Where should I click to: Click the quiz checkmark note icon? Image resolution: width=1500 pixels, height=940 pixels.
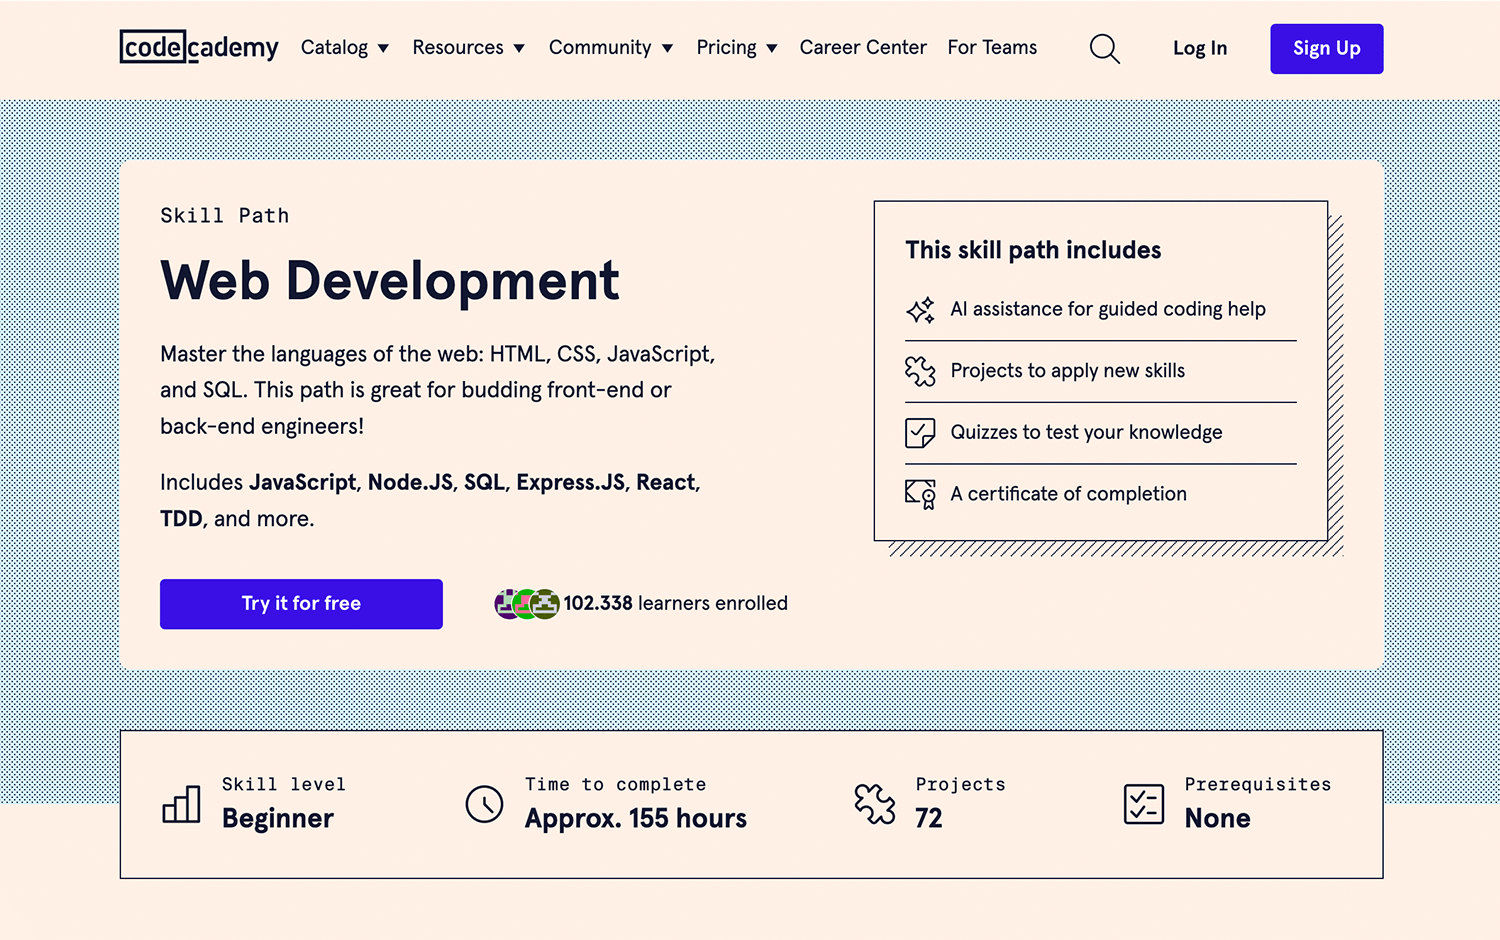pyautogui.click(x=920, y=433)
